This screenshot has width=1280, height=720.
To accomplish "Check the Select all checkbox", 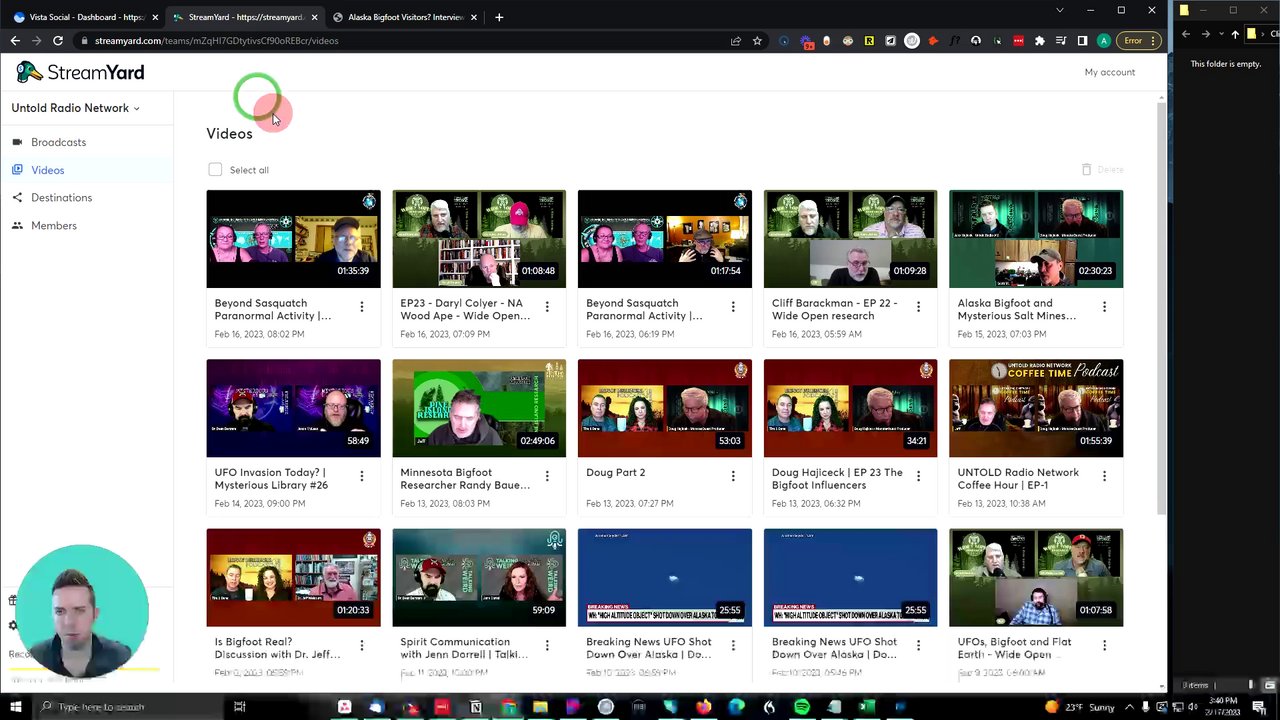I will pos(215,170).
